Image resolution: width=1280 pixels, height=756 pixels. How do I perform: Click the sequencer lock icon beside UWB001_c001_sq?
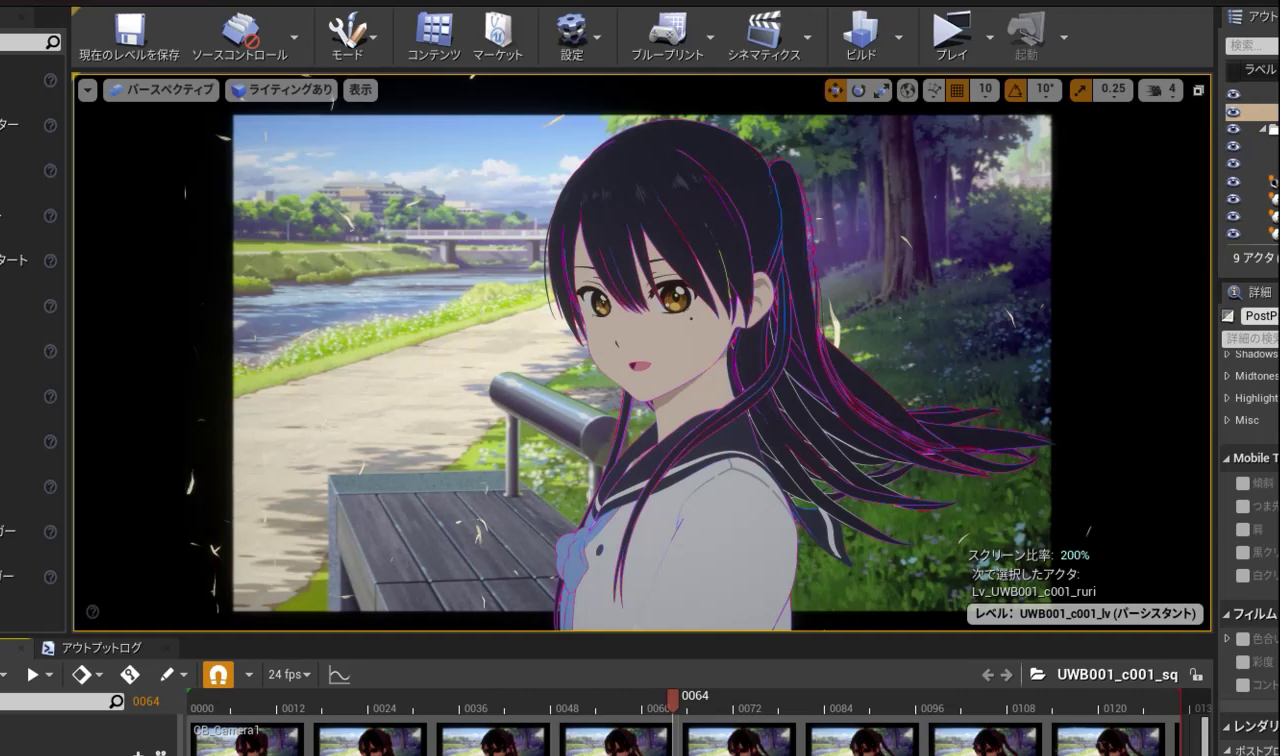(1196, 675)
